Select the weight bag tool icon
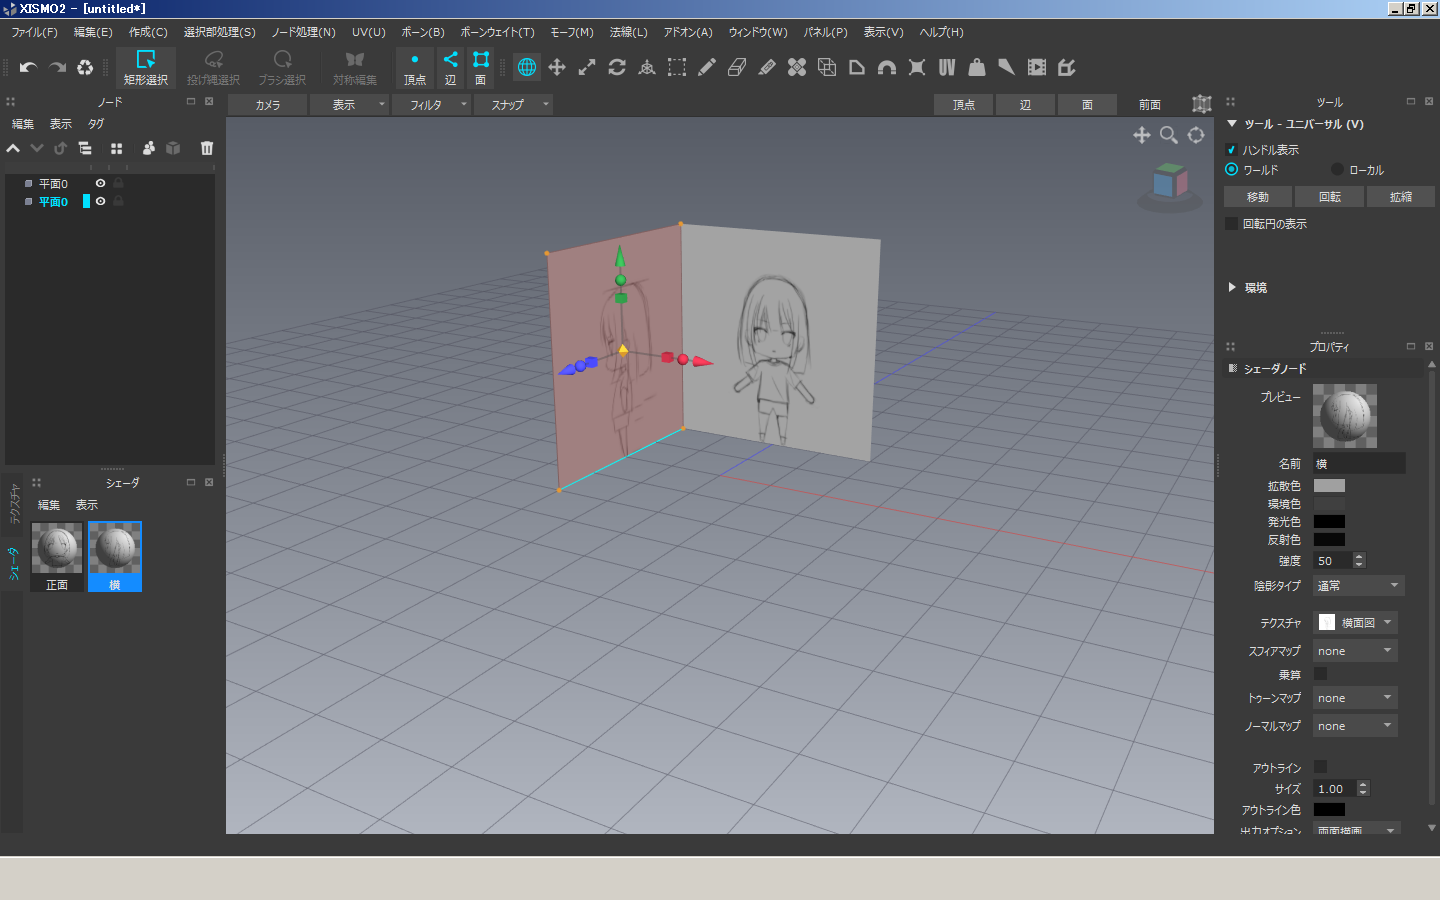 coord(977,67)
